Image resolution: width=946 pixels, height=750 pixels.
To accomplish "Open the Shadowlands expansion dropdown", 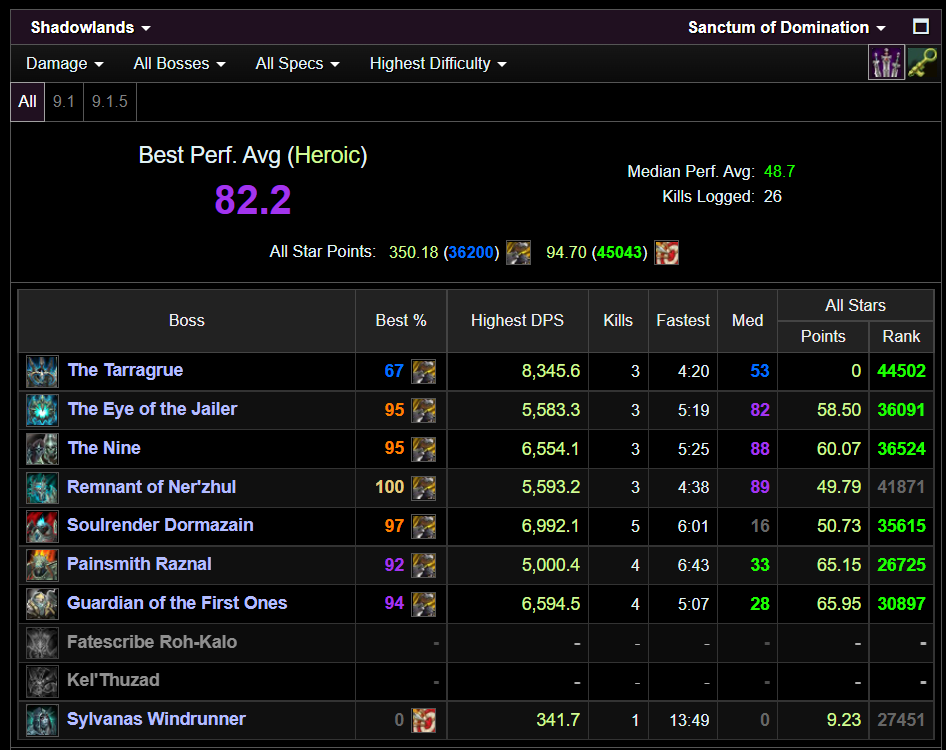I will (90, 28).
